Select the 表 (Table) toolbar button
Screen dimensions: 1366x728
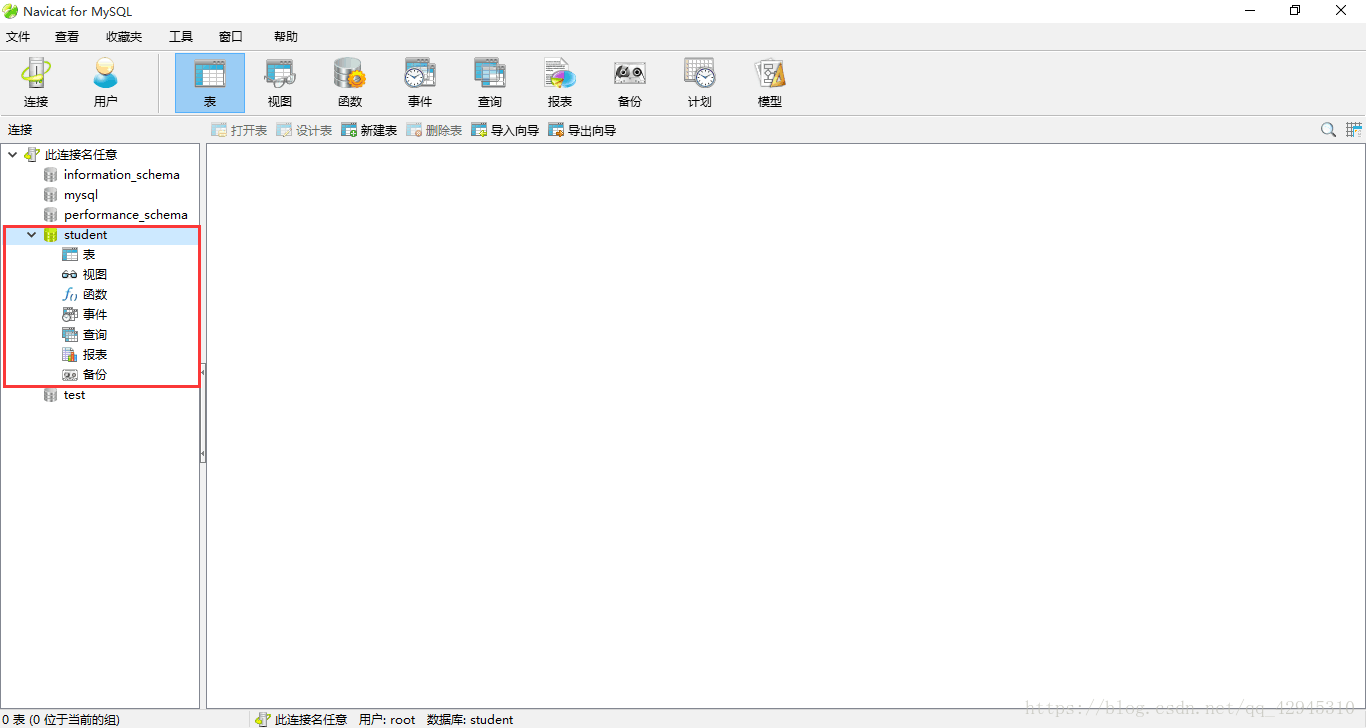[x=210, y=83]
